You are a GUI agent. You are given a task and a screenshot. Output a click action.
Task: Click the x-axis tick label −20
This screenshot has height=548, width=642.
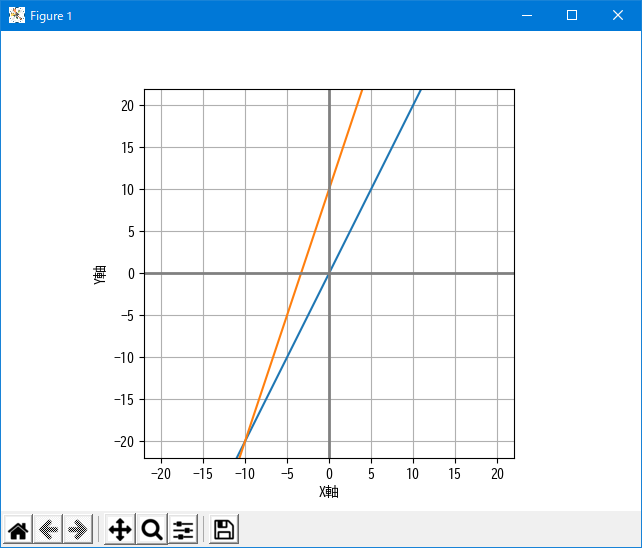point(160,474)
